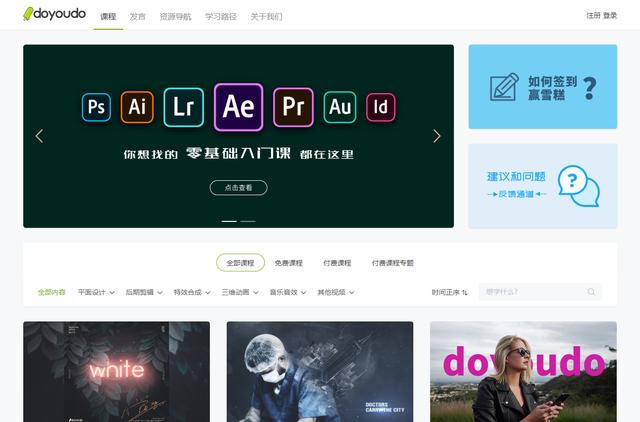This screenshot has height=422, width=640.
Task: Open the Doctors city poster course thumbnail
Action: (x=320, y=372)
